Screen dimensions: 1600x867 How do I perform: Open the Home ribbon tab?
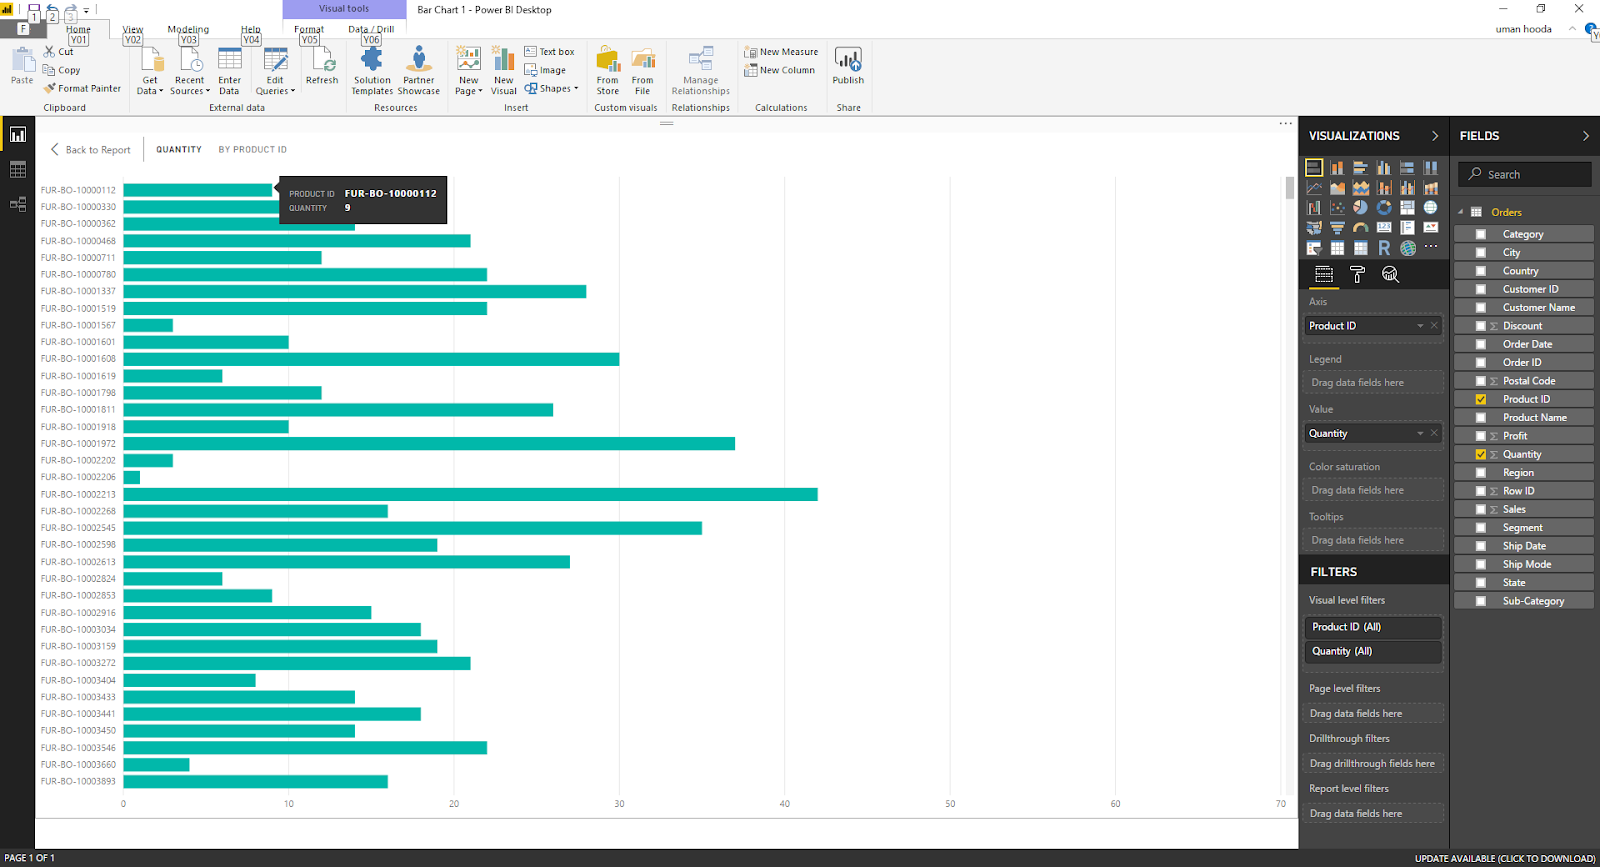(x=78, y=30)
